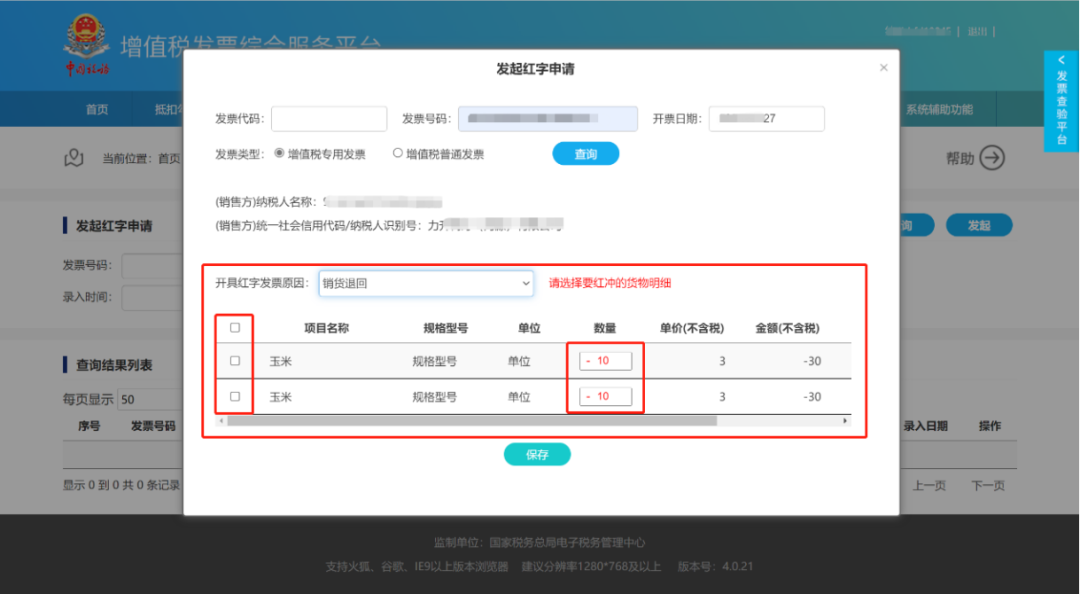This screenshot has height=594, width=1080.
Task: Select 增值税专用发票 radio button
Action: click(279, 154)
